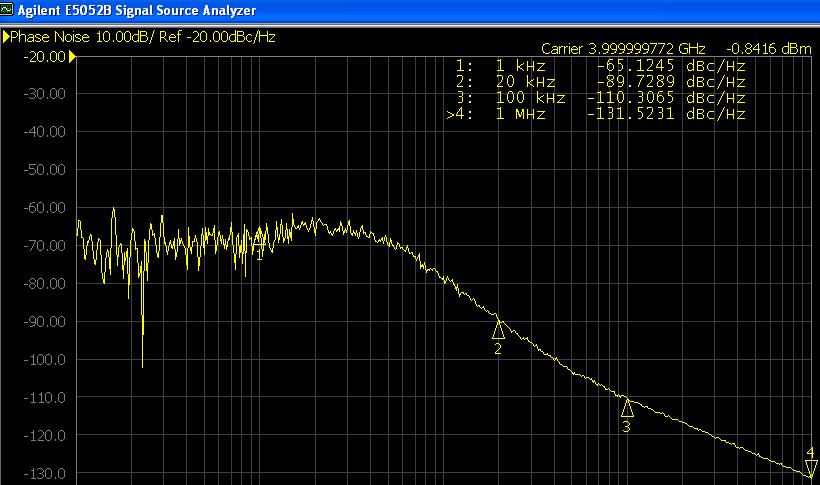Click the Agilent E5052B title bar icon
The image size is (820, 485).
click(9, 10)
